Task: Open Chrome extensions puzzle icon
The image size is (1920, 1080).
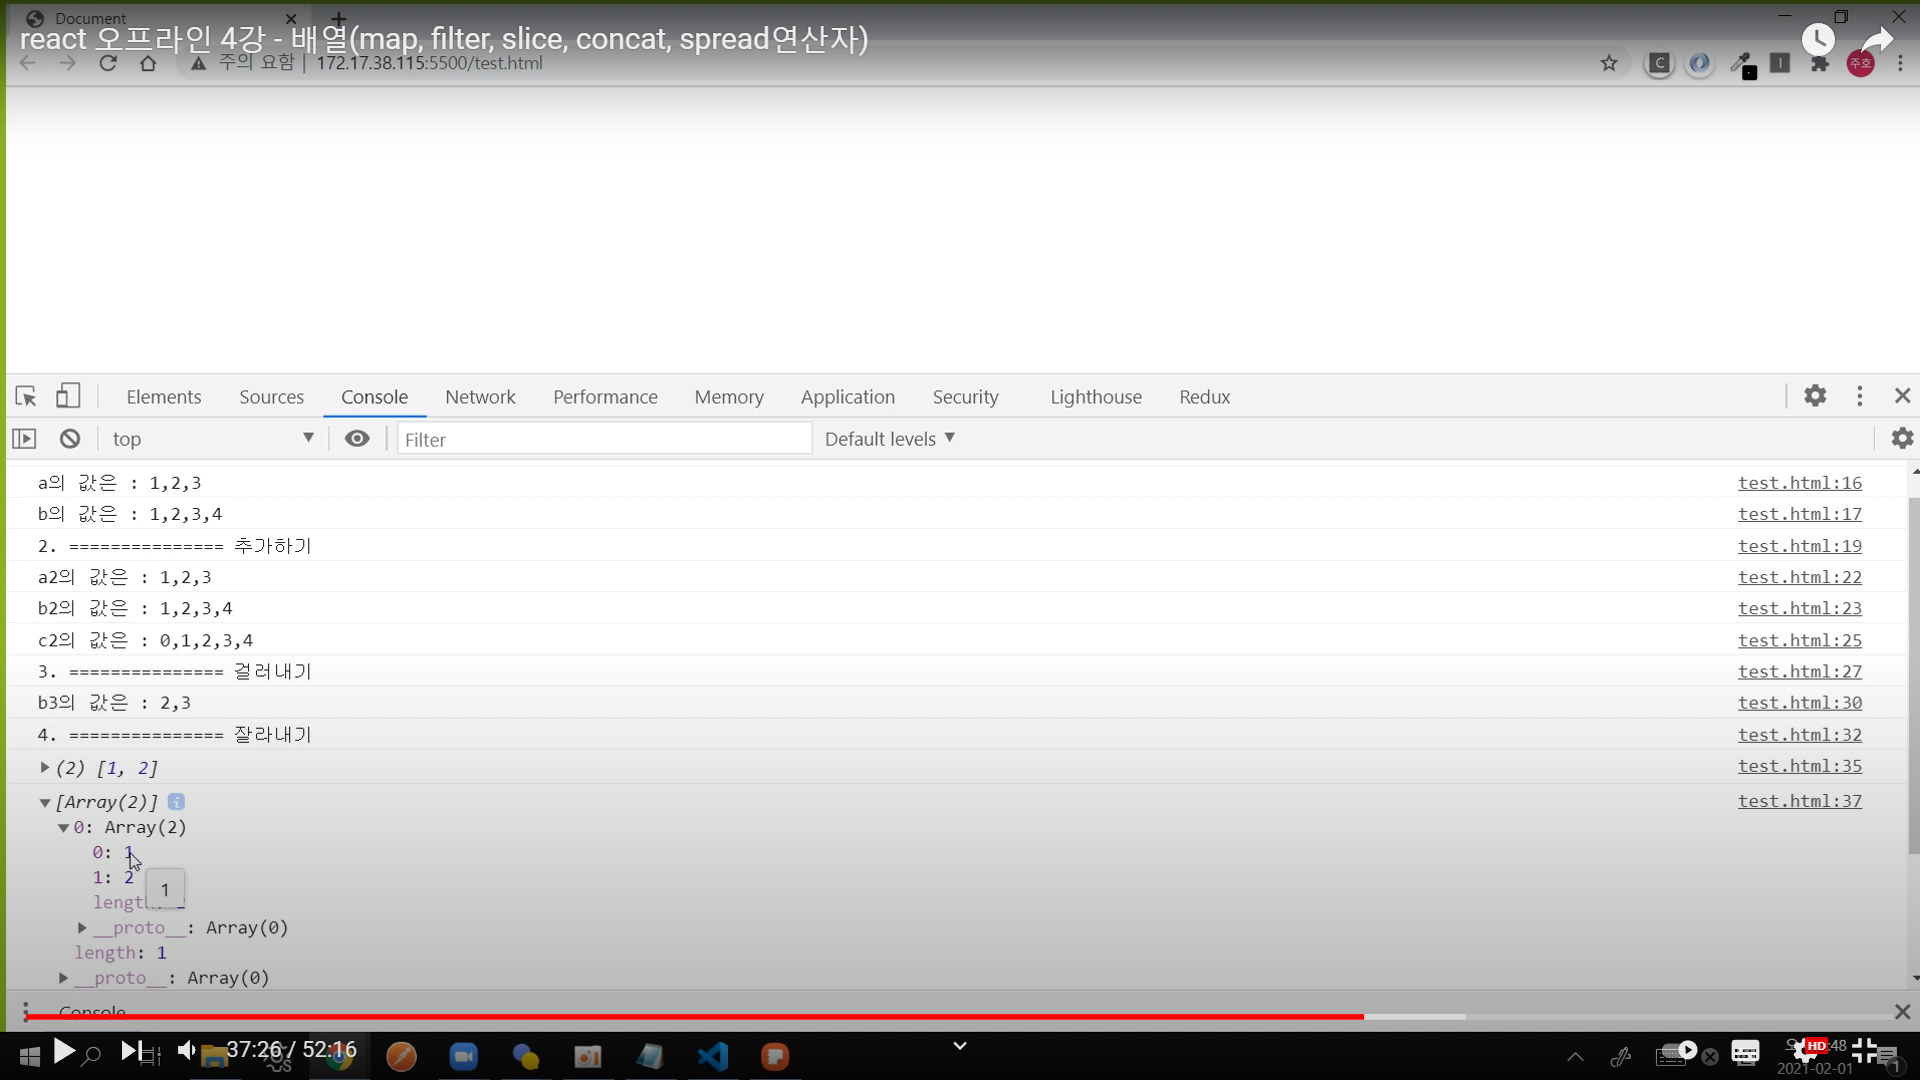Action: pyautogui.click(x=1820, y=64)
